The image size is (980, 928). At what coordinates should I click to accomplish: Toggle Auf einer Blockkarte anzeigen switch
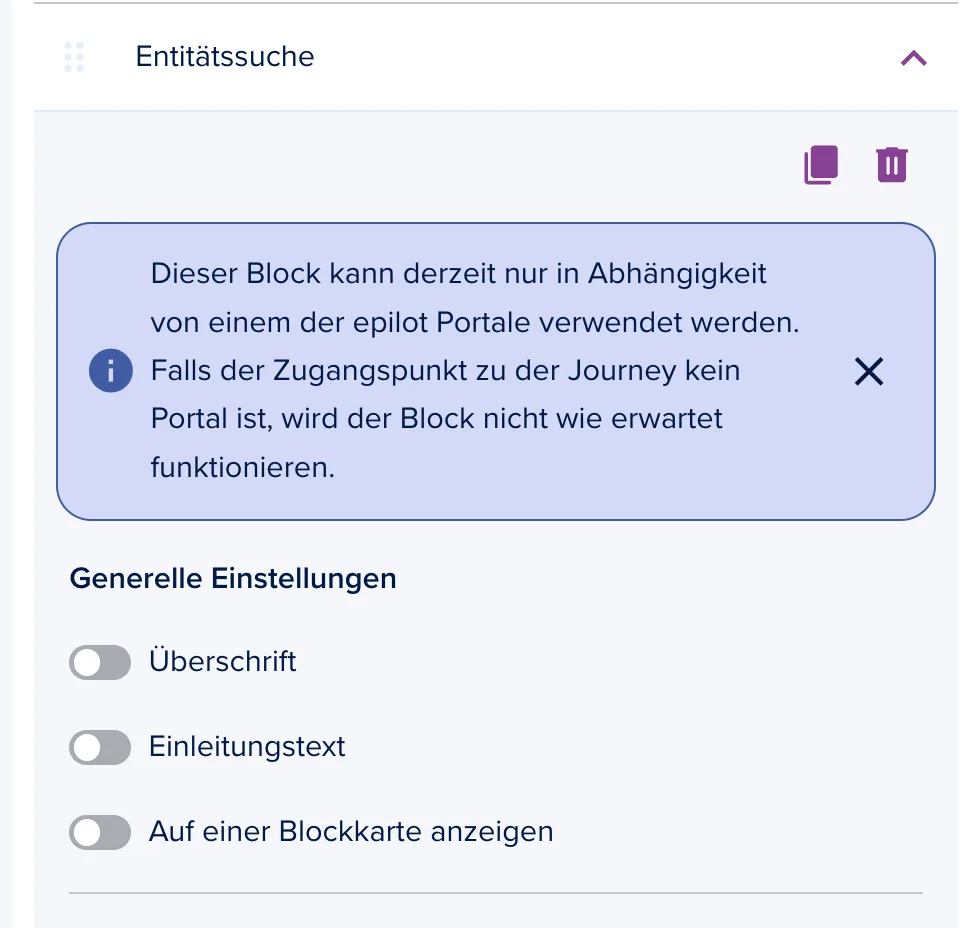tap(100, 832)
